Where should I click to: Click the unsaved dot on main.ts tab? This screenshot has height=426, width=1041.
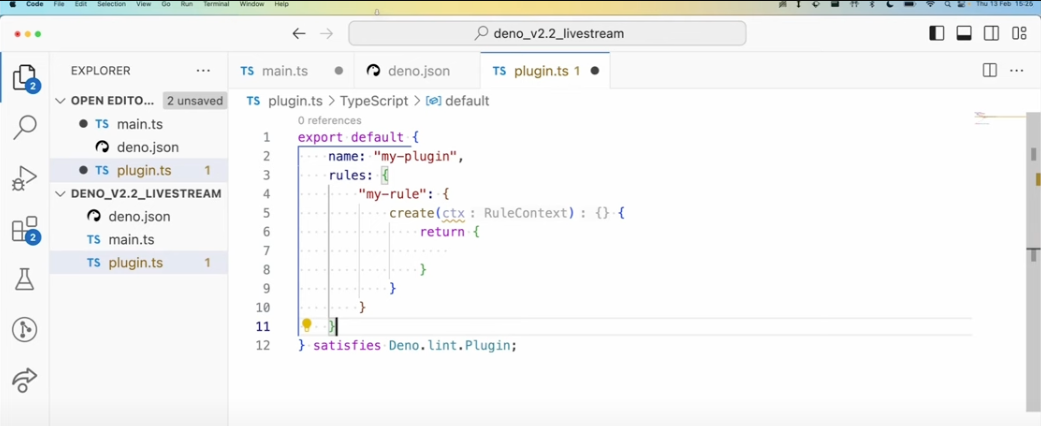339,71
